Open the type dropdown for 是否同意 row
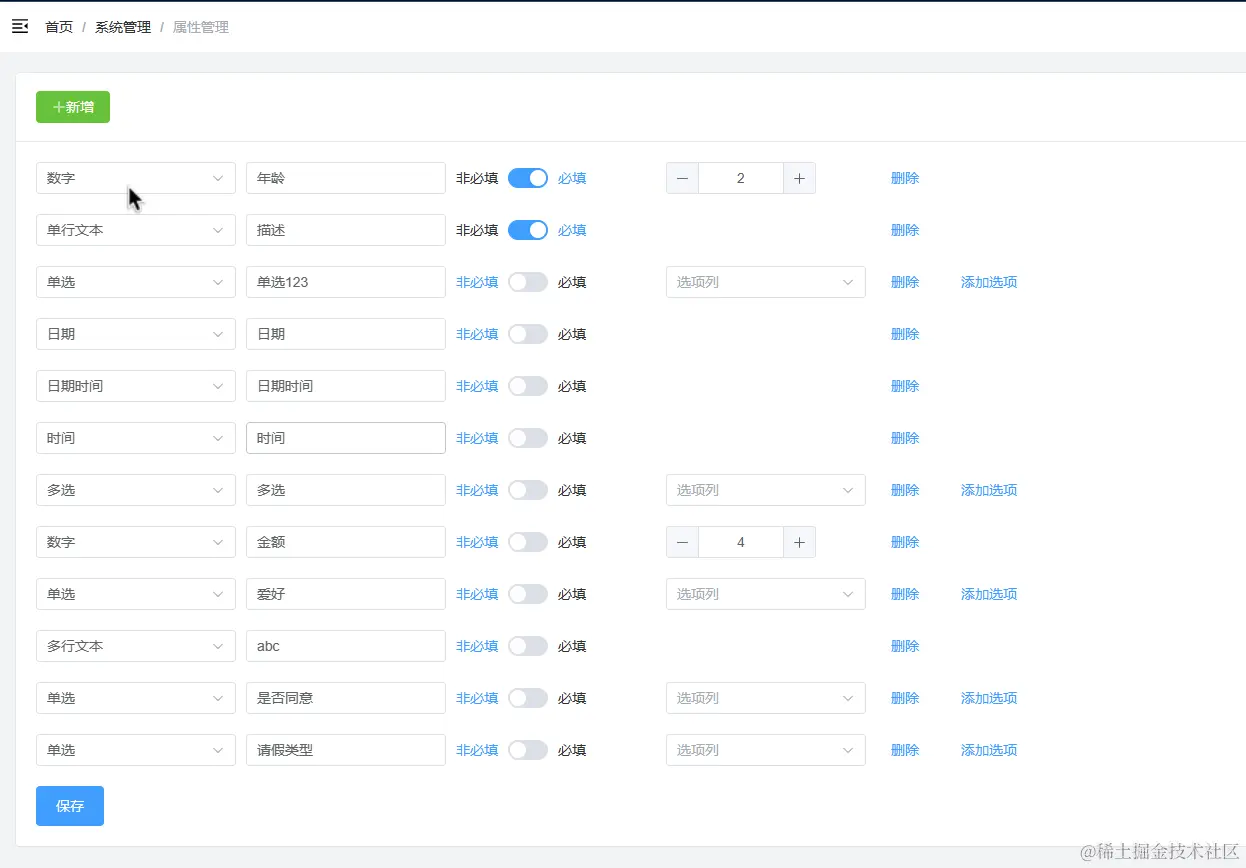The width and height of the screenshot is (1246, 868). (136, 698)
